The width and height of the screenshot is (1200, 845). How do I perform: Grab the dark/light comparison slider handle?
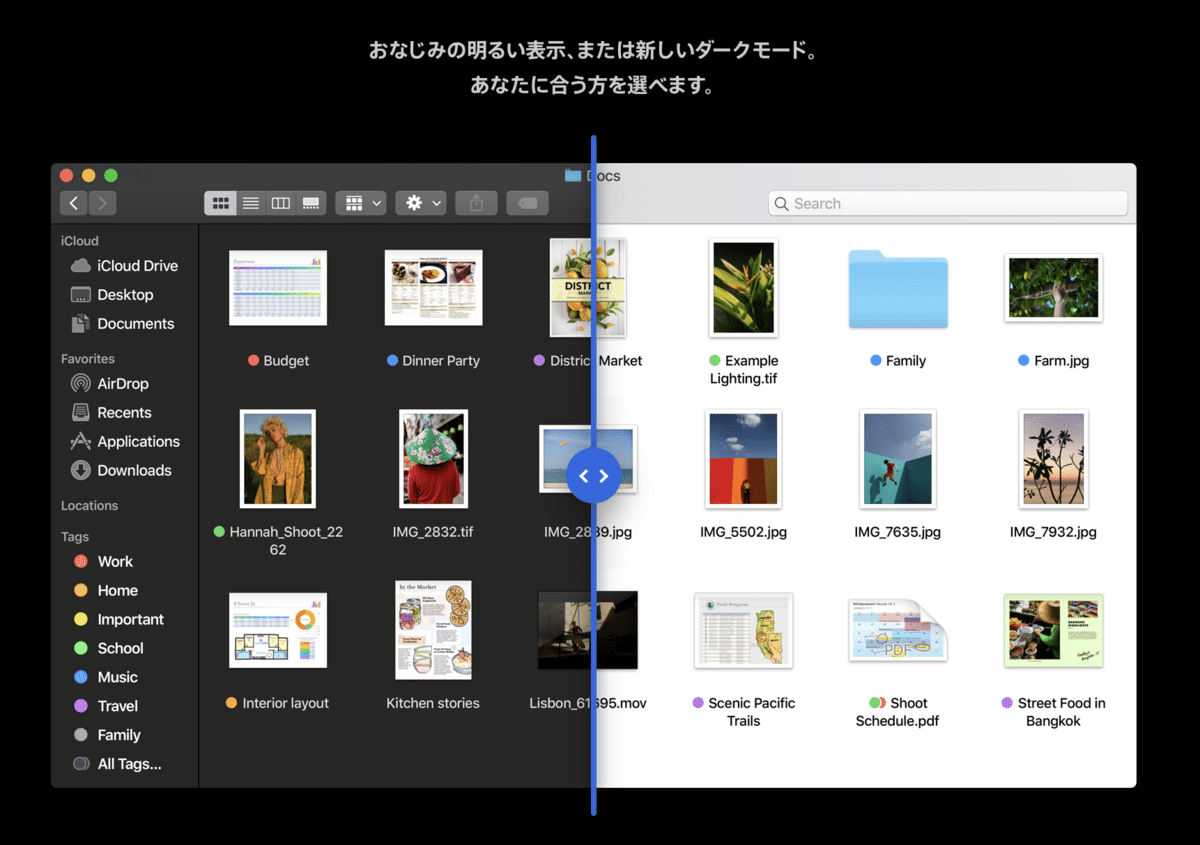point(594,476)
